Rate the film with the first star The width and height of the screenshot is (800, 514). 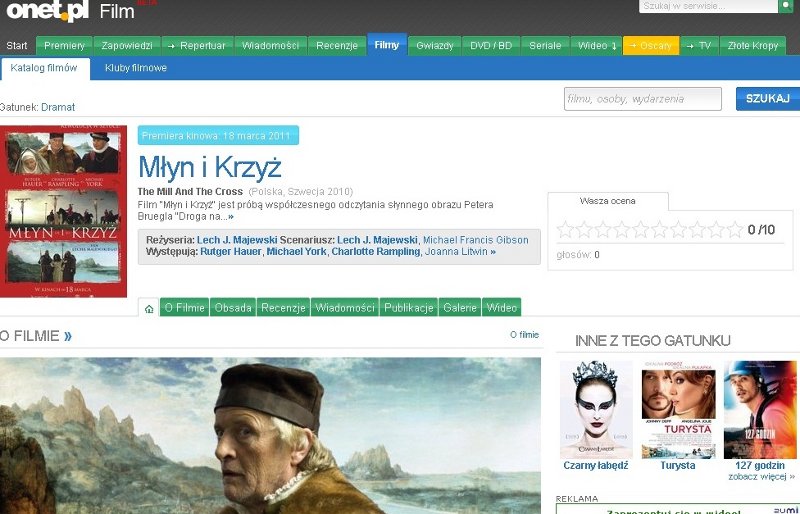pyautogui.click(x=565, y=230)
